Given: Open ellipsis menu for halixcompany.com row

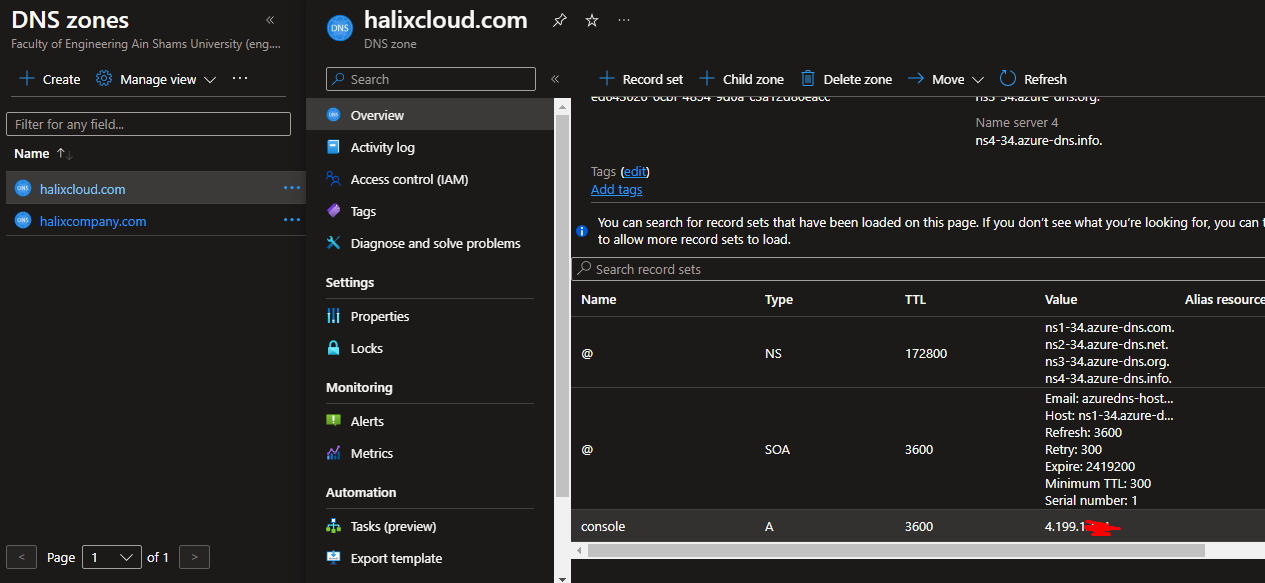Looking at the screenshot, I should click(x=291, y=220).
